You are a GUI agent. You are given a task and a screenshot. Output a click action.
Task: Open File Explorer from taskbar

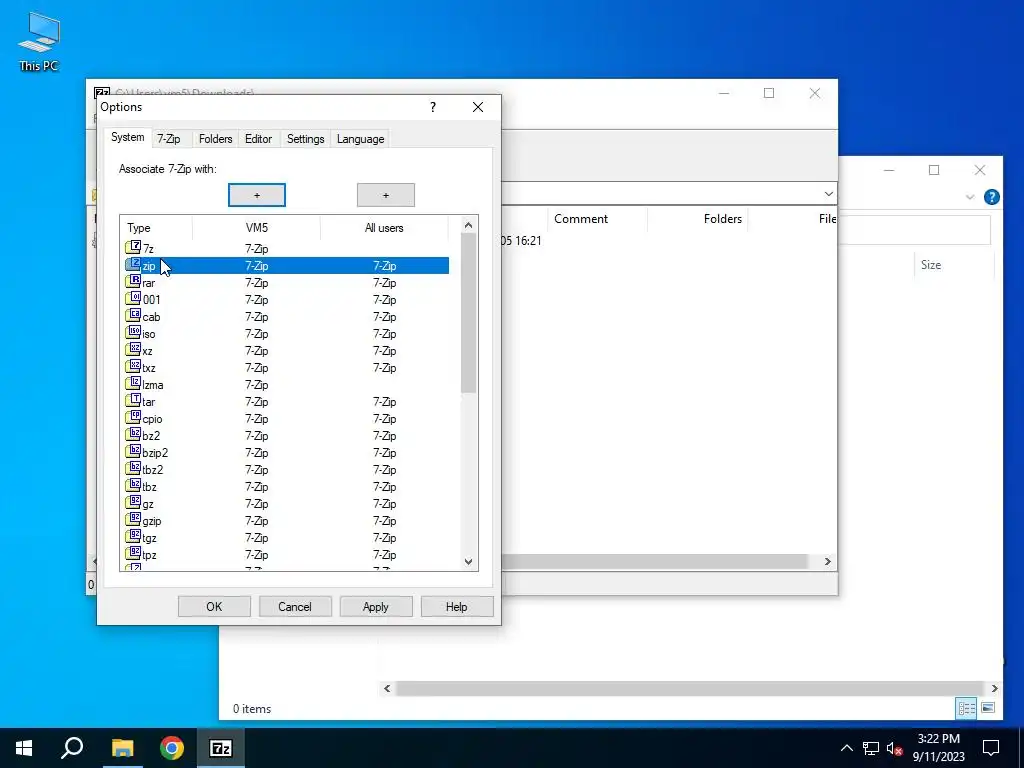122,748
